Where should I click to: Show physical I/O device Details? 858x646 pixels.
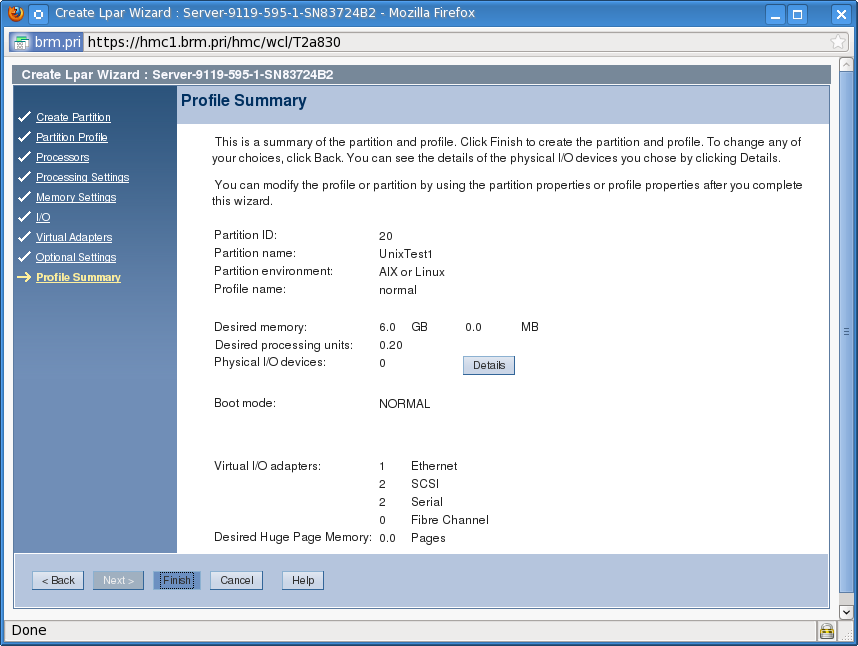489,366
